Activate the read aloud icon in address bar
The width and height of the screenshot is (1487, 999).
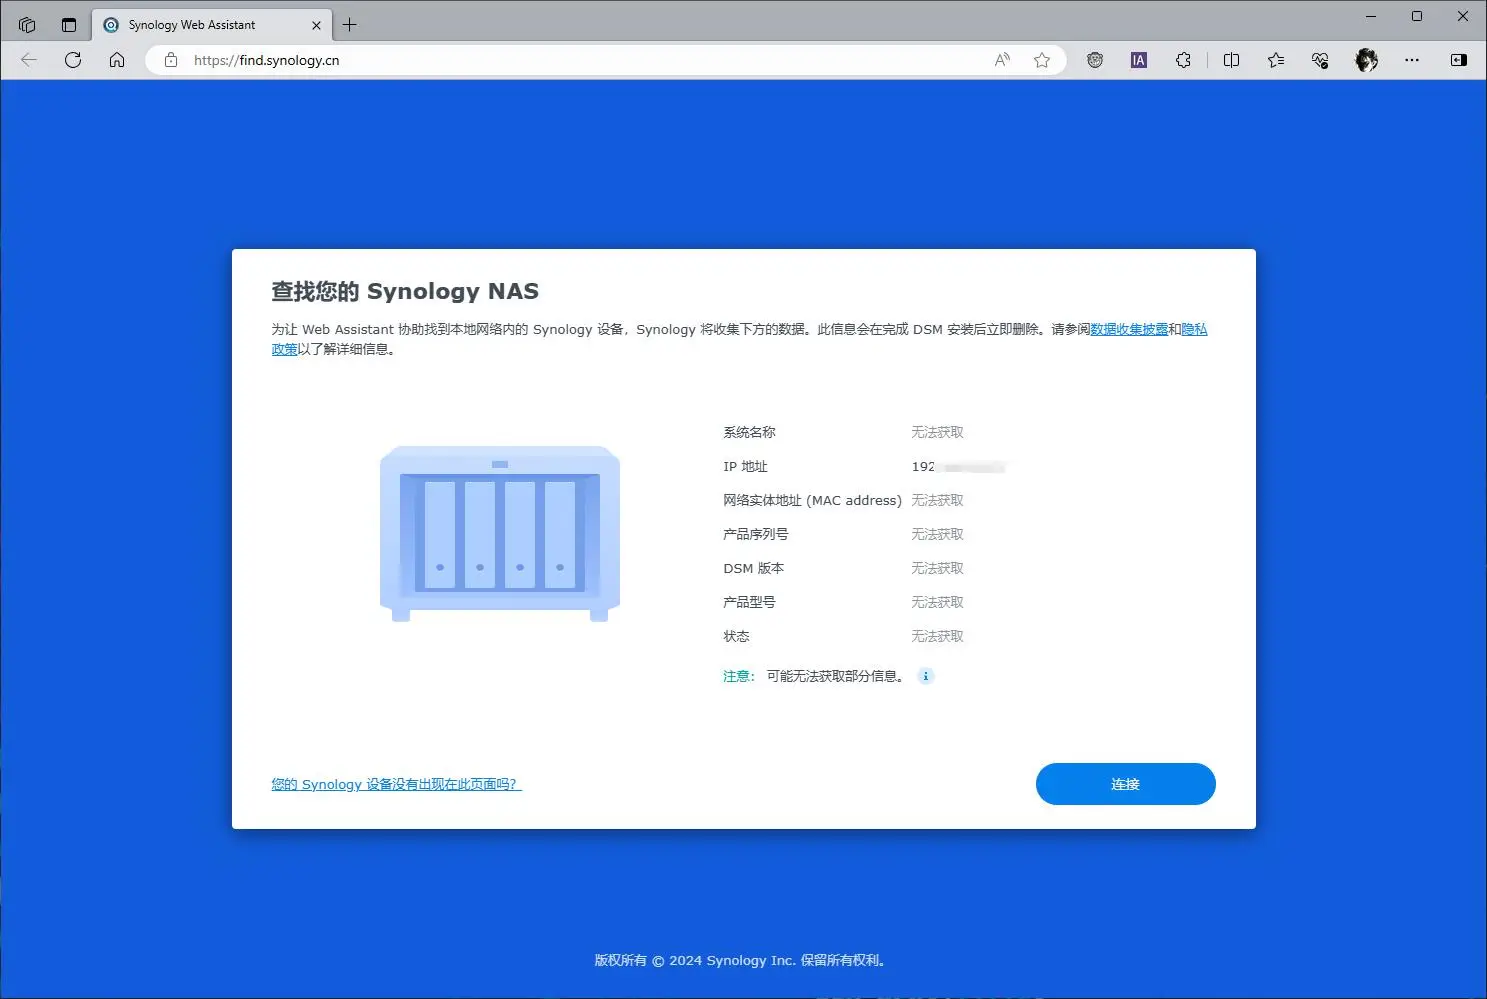pyautogui.click(x=1002, y=60)
